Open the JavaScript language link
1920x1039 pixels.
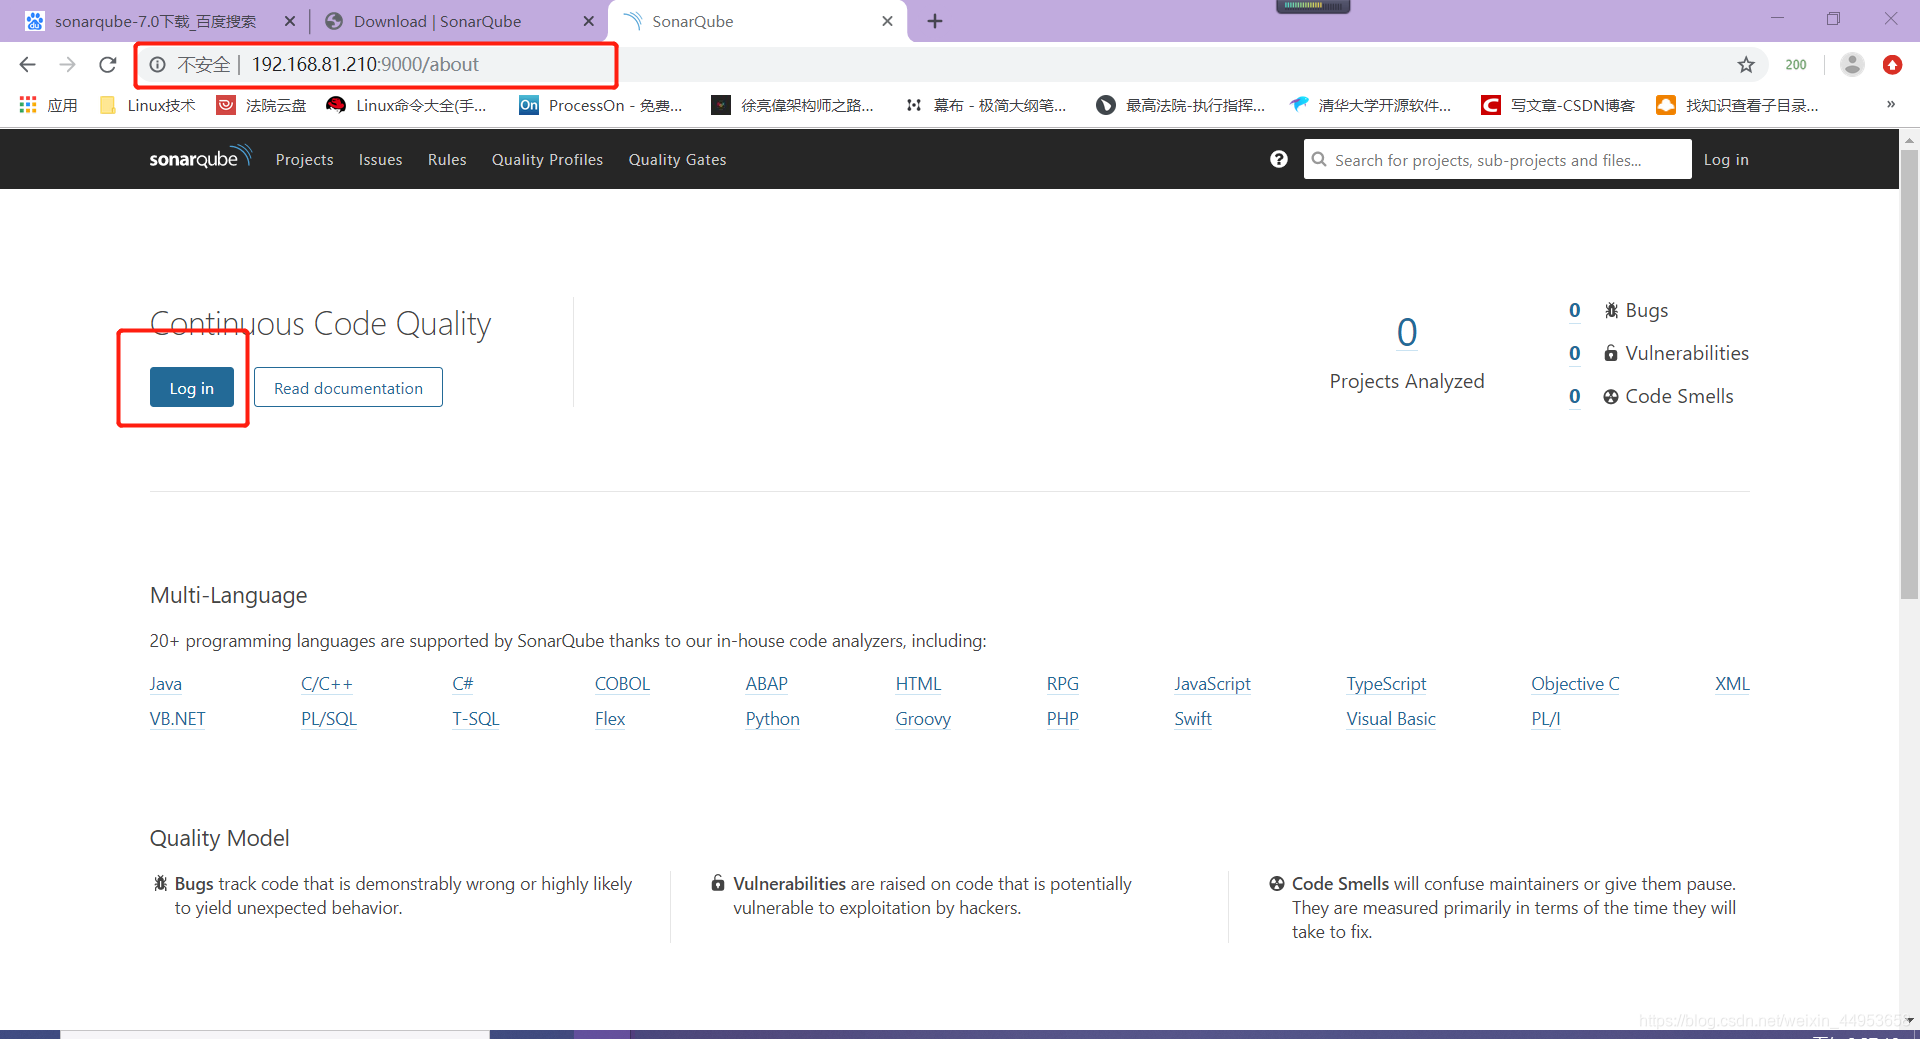[x=1213, y=684]
